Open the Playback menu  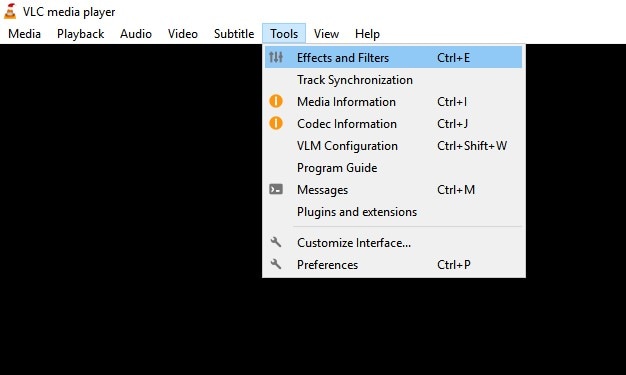point(80,34)
